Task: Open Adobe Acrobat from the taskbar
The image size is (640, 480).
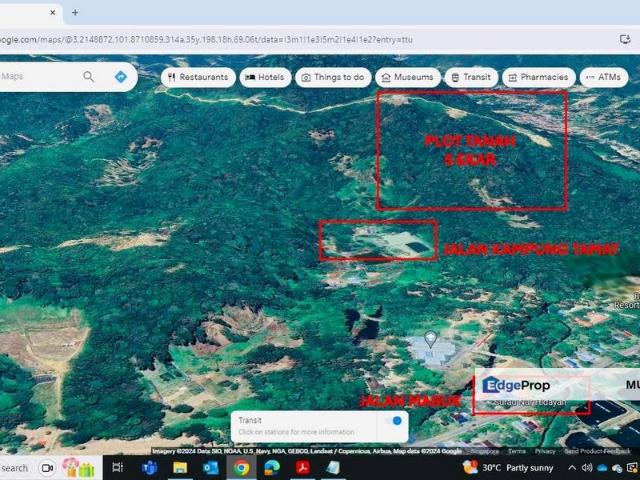Action: (302, 468)
